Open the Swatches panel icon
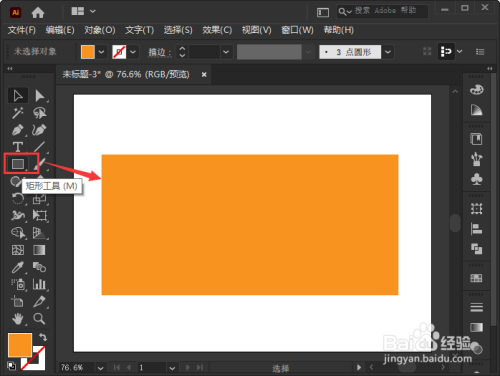This screenshot has width=500, height=376. 476,278
